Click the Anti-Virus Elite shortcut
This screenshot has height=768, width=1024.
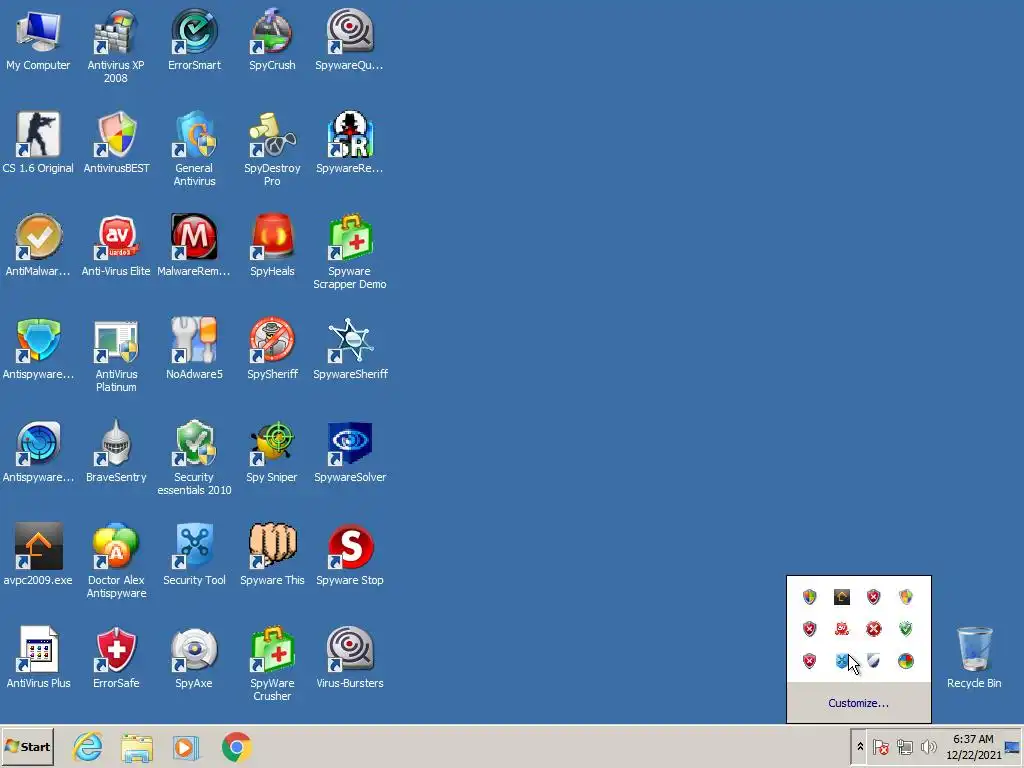[116, 246]
